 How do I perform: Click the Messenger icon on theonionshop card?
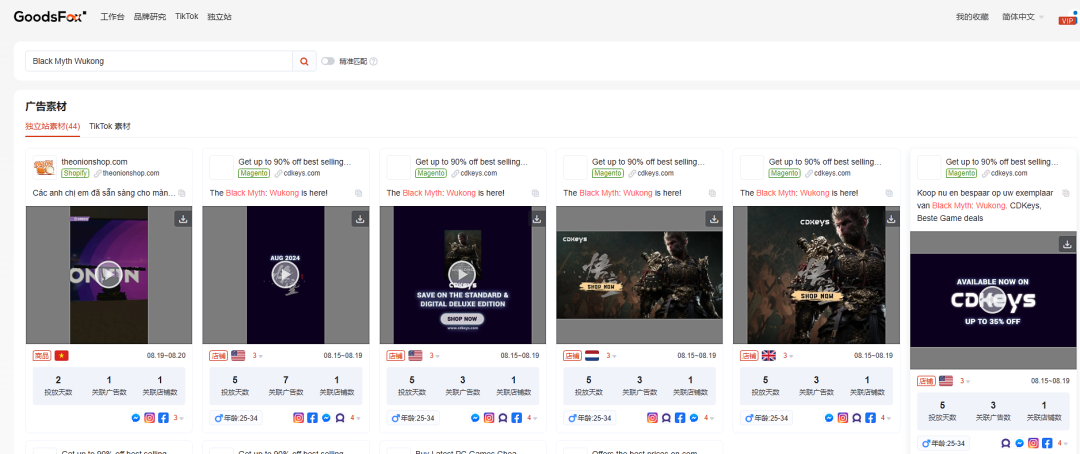pyautogui.click(x=136, y=417)
